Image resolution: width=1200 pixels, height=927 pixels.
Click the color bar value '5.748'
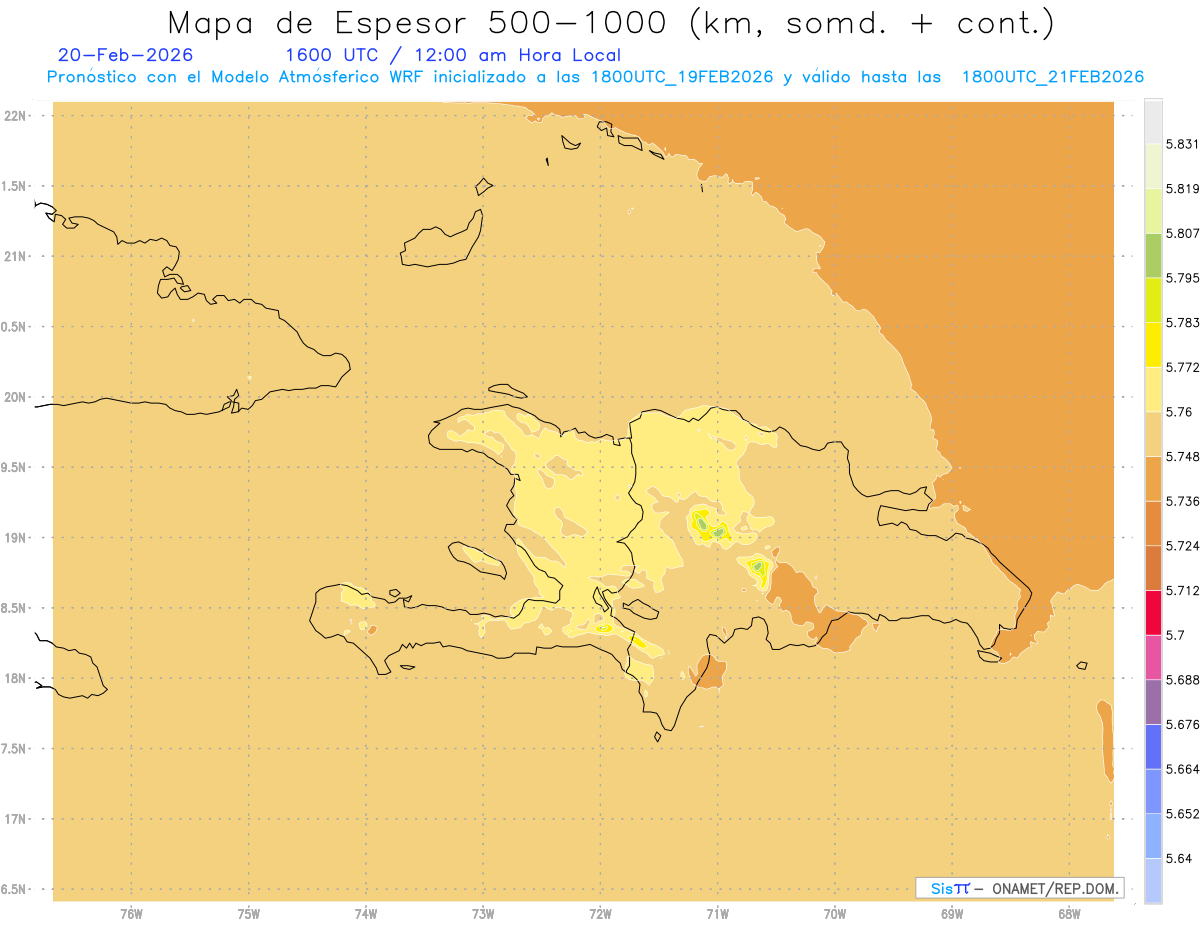pos(1184,457)
